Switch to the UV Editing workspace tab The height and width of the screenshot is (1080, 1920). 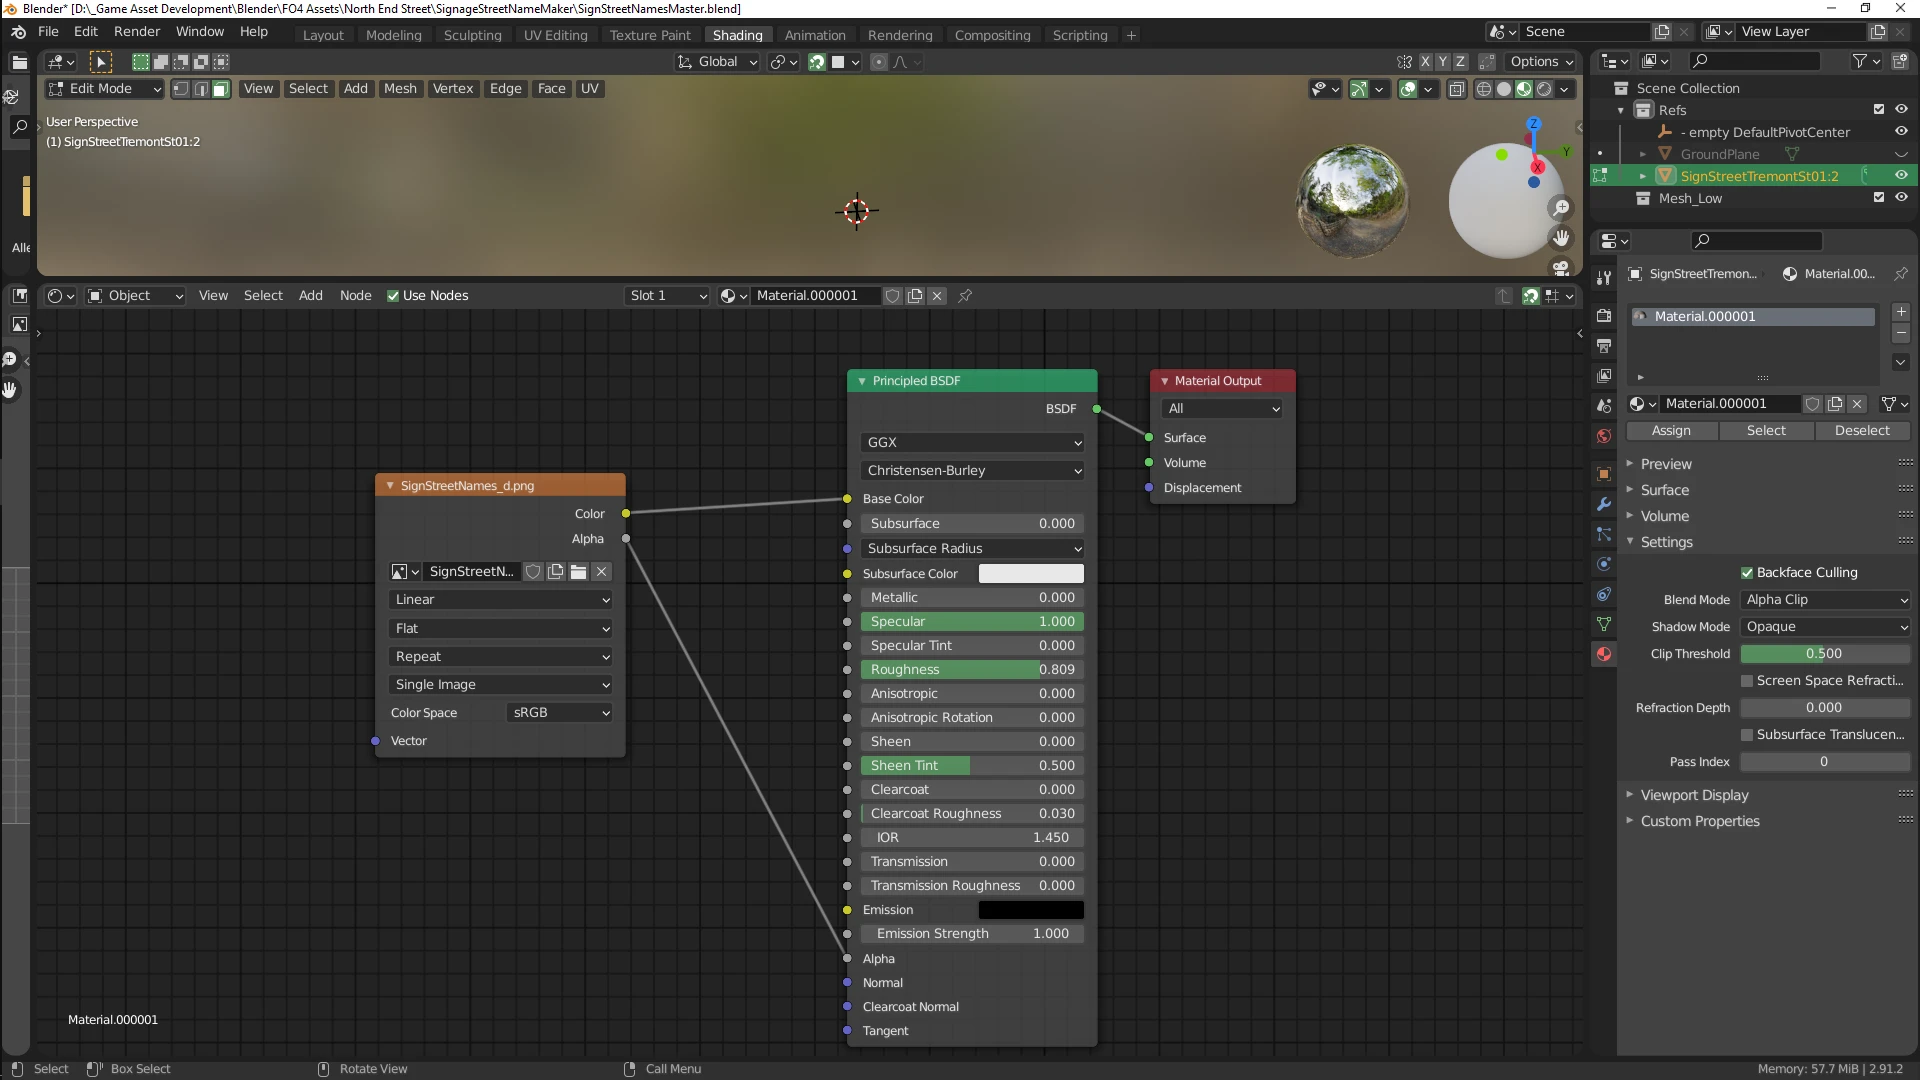tap(555, 35)
